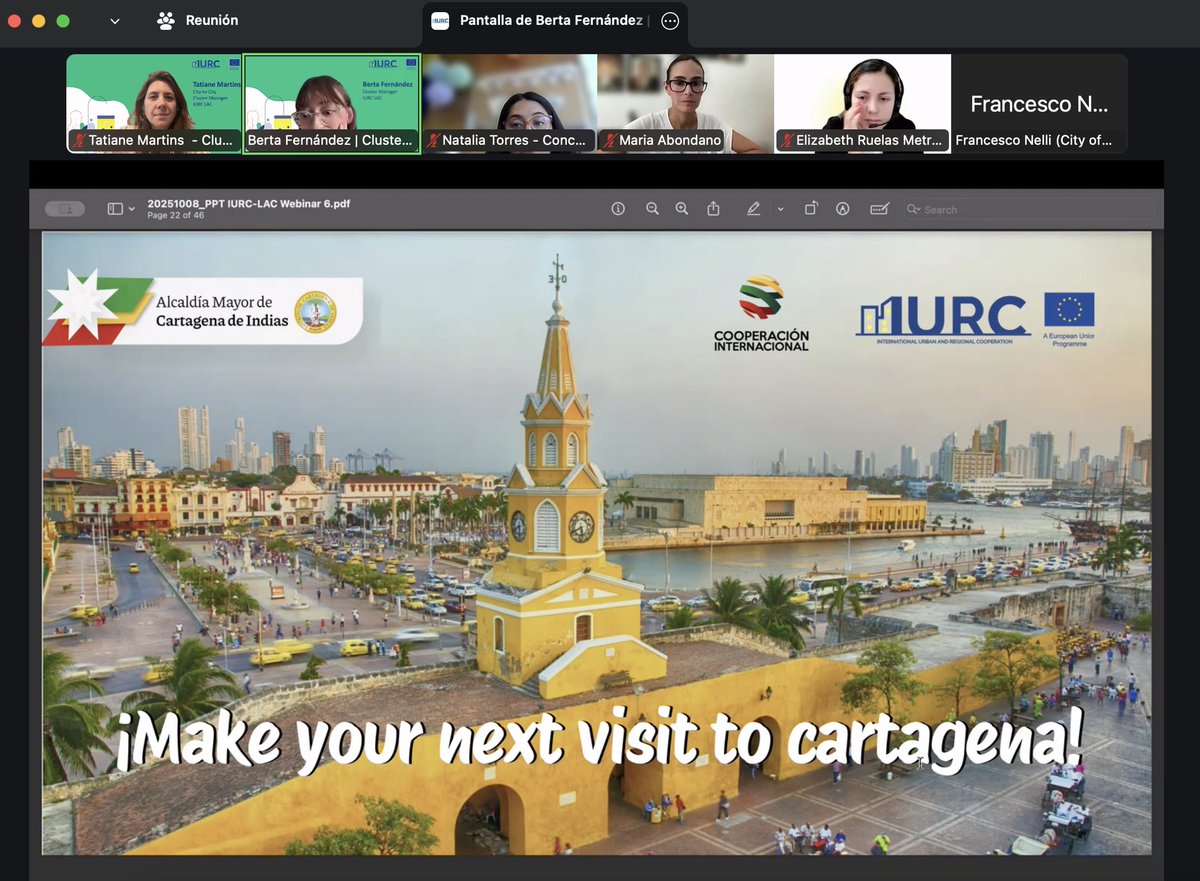Open the Markup tool dropdown arrow
Viewport: 1200px width, 881px height.
(780, 208)
